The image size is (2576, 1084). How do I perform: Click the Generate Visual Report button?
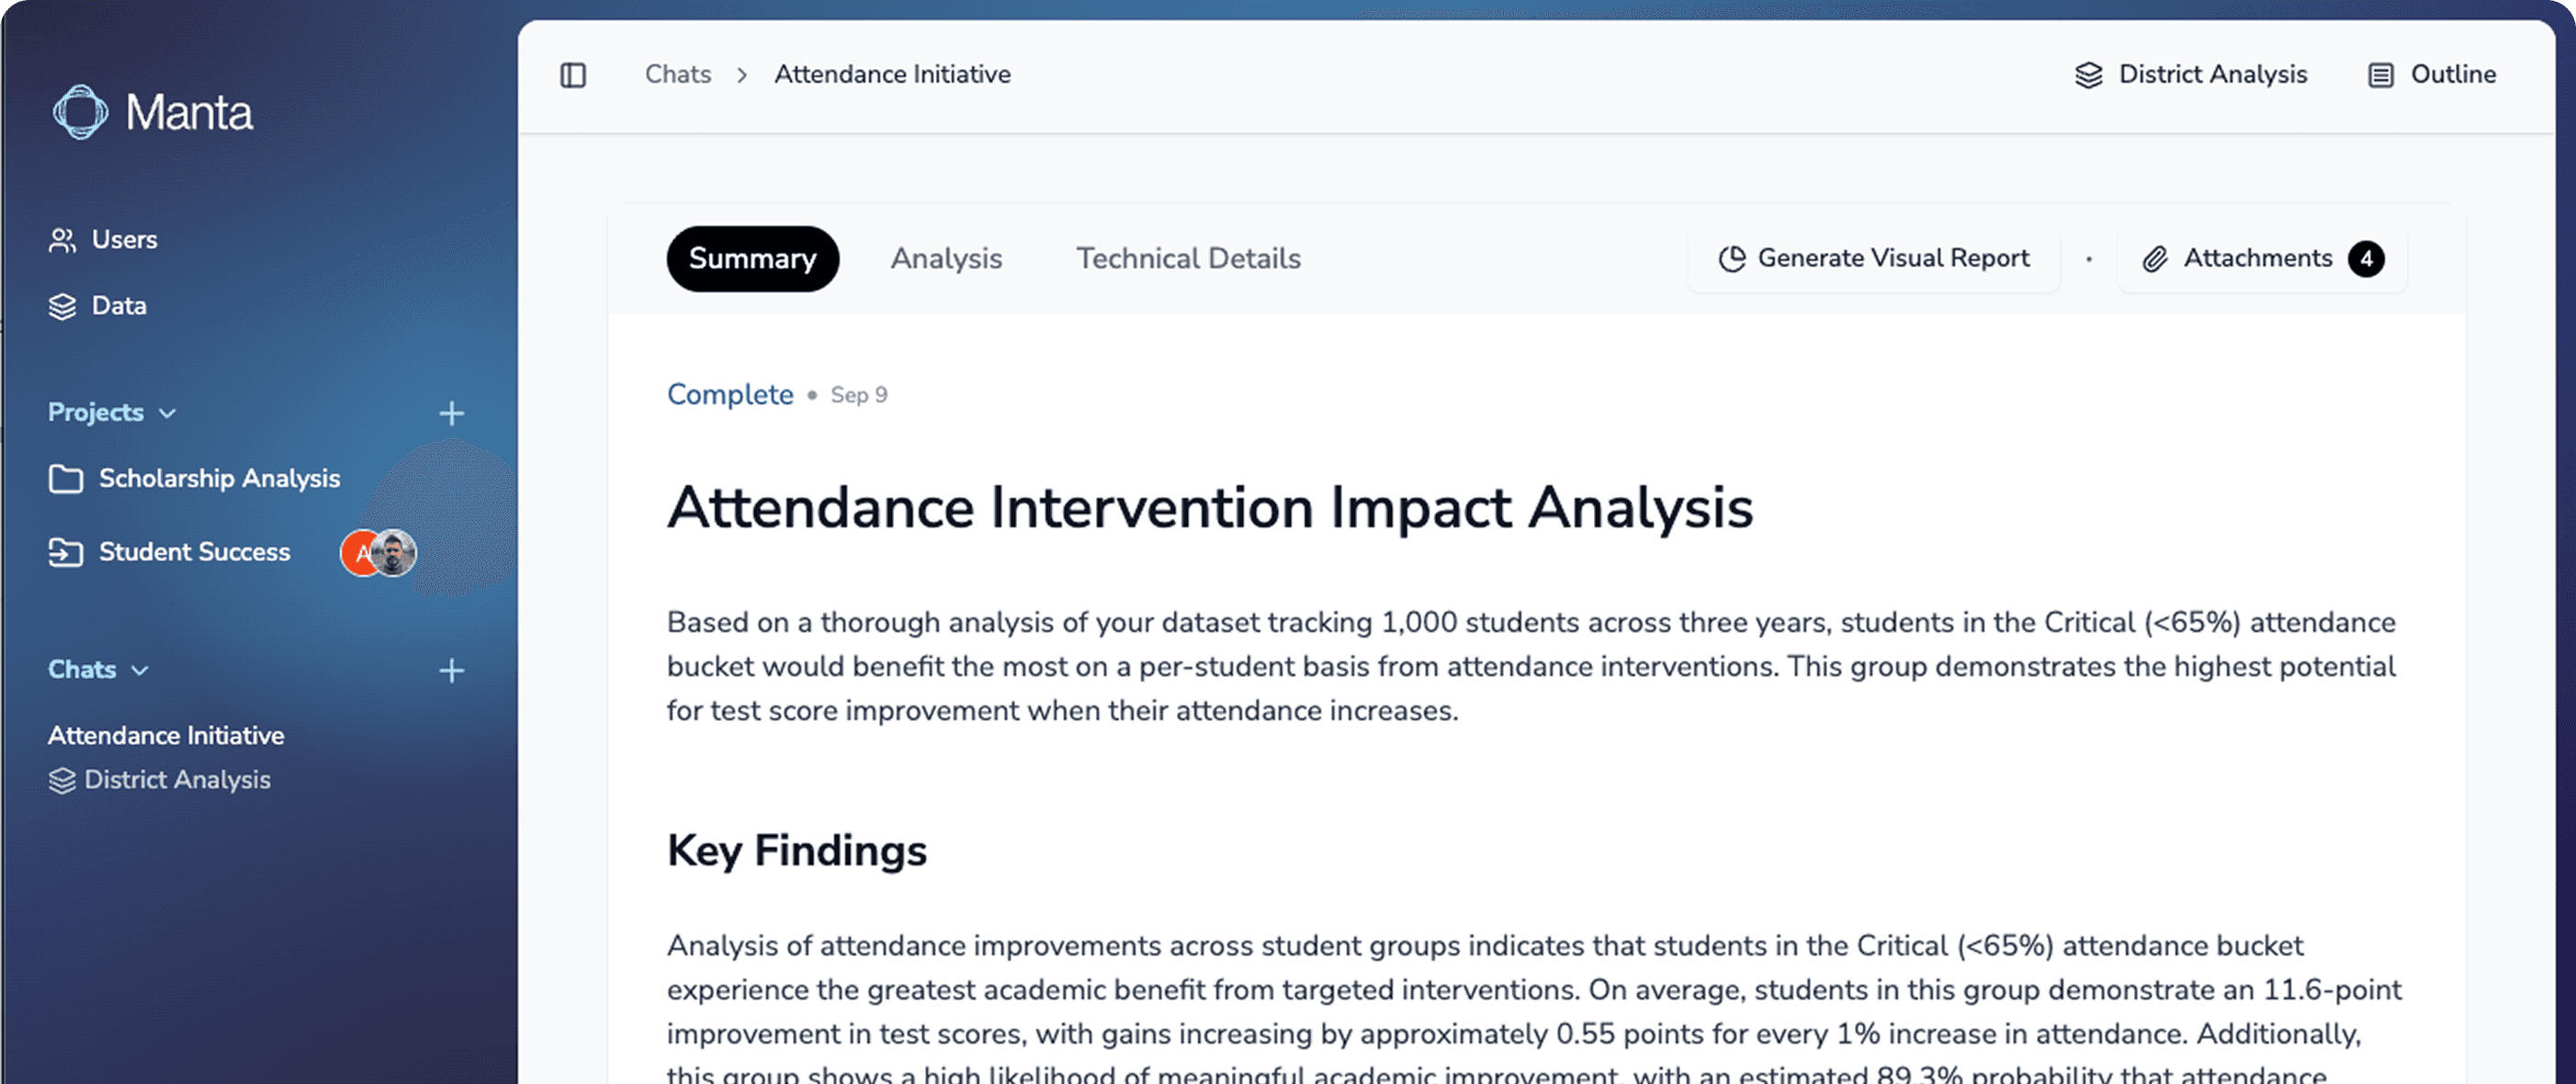(1874, 259)
